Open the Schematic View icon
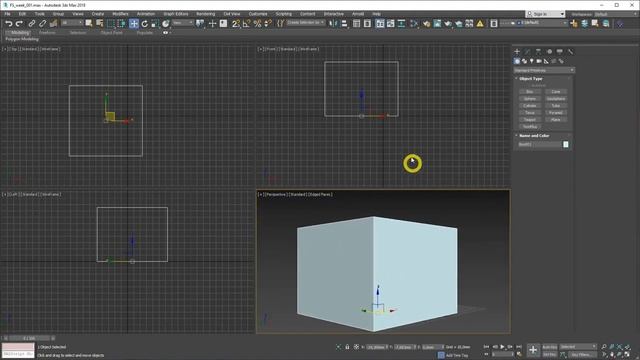 pos(402,24)
